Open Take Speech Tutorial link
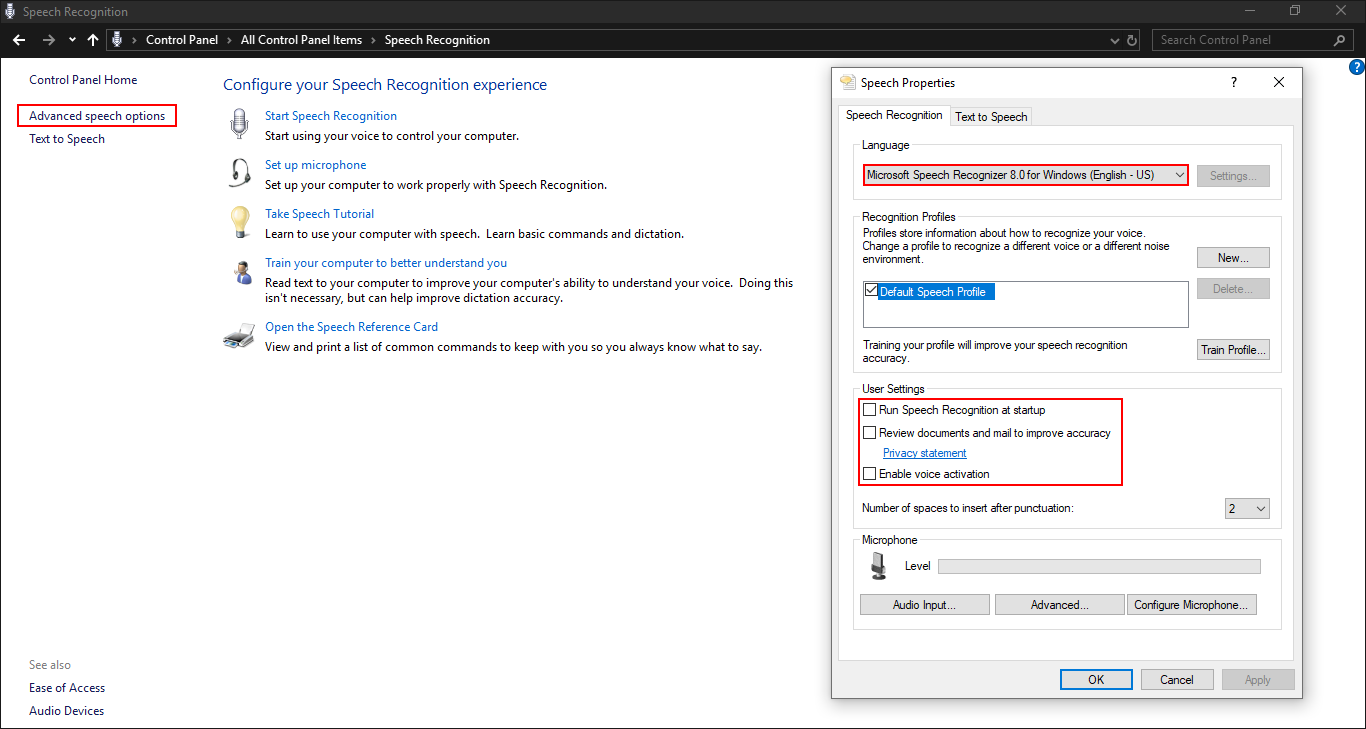The height and width of the screenshot is (729, 1366). click(x=319, y=214)
